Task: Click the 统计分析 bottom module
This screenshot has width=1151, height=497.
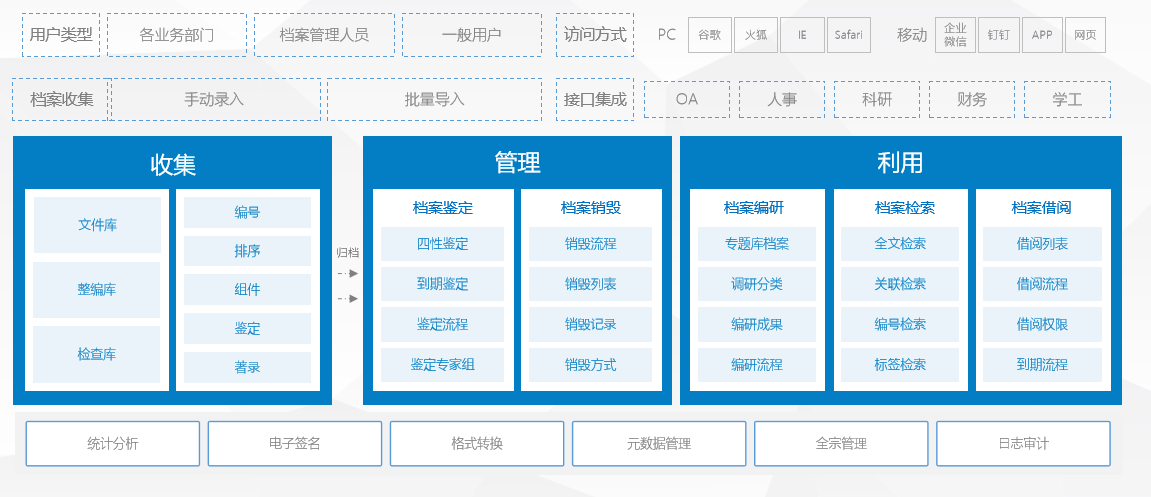Action: [x=113, y=444]
